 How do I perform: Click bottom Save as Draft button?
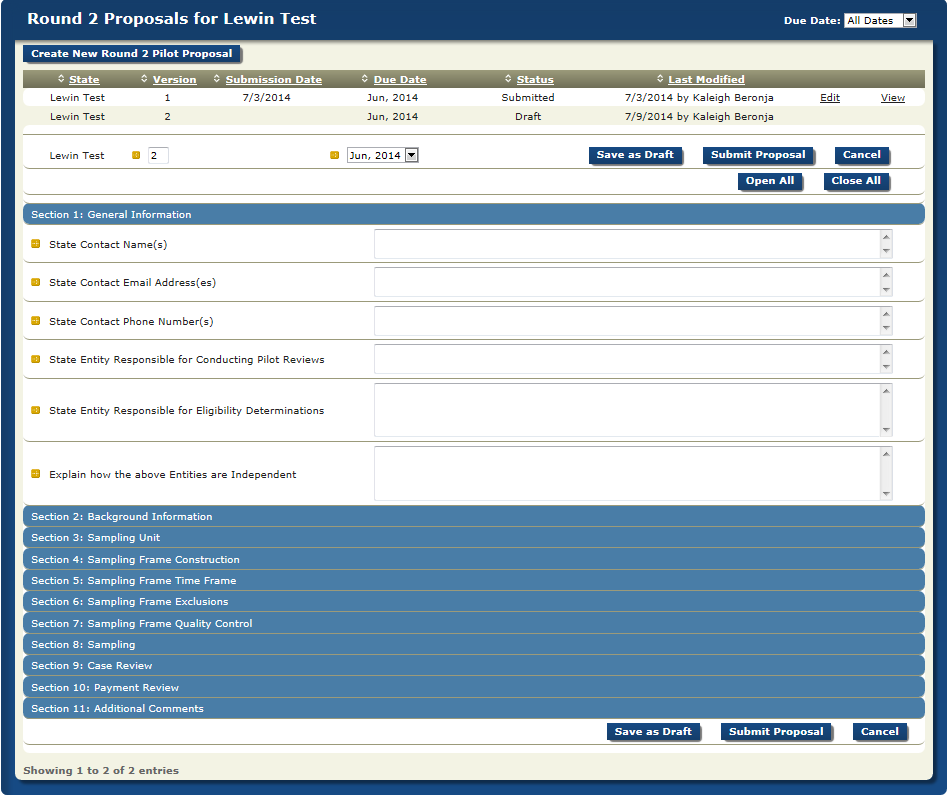pyautogui.click(x=653, y=732)
